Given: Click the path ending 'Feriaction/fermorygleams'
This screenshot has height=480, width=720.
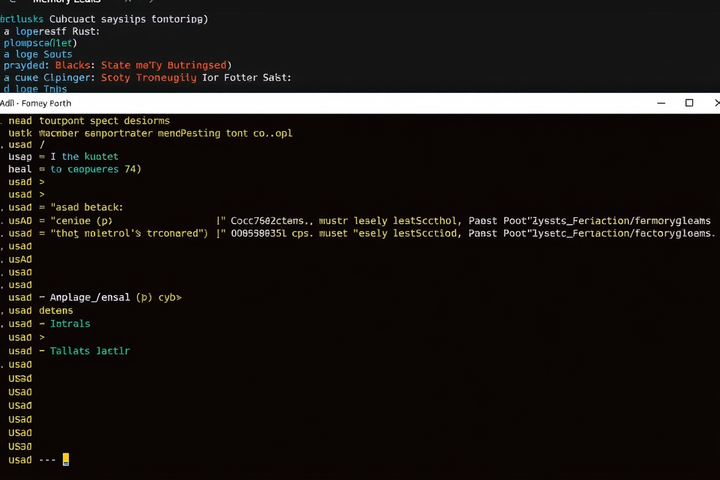Looking at the screenshot, I should point(621,220).
